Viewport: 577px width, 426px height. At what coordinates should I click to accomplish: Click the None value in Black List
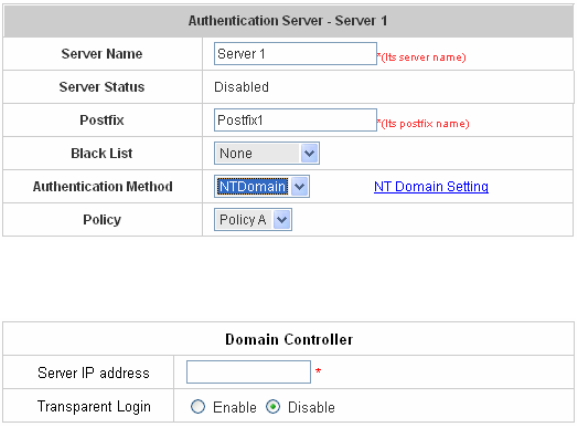236,153
